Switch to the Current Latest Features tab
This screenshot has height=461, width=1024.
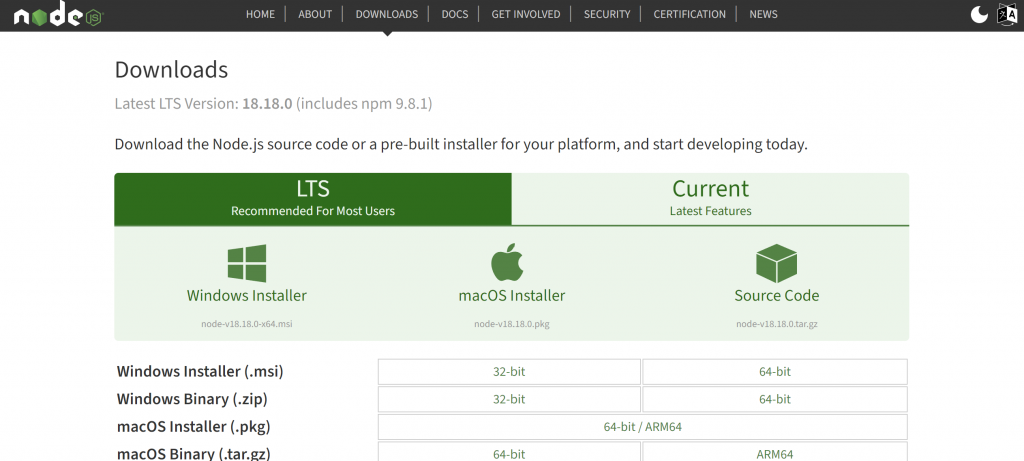coord(711,199)
